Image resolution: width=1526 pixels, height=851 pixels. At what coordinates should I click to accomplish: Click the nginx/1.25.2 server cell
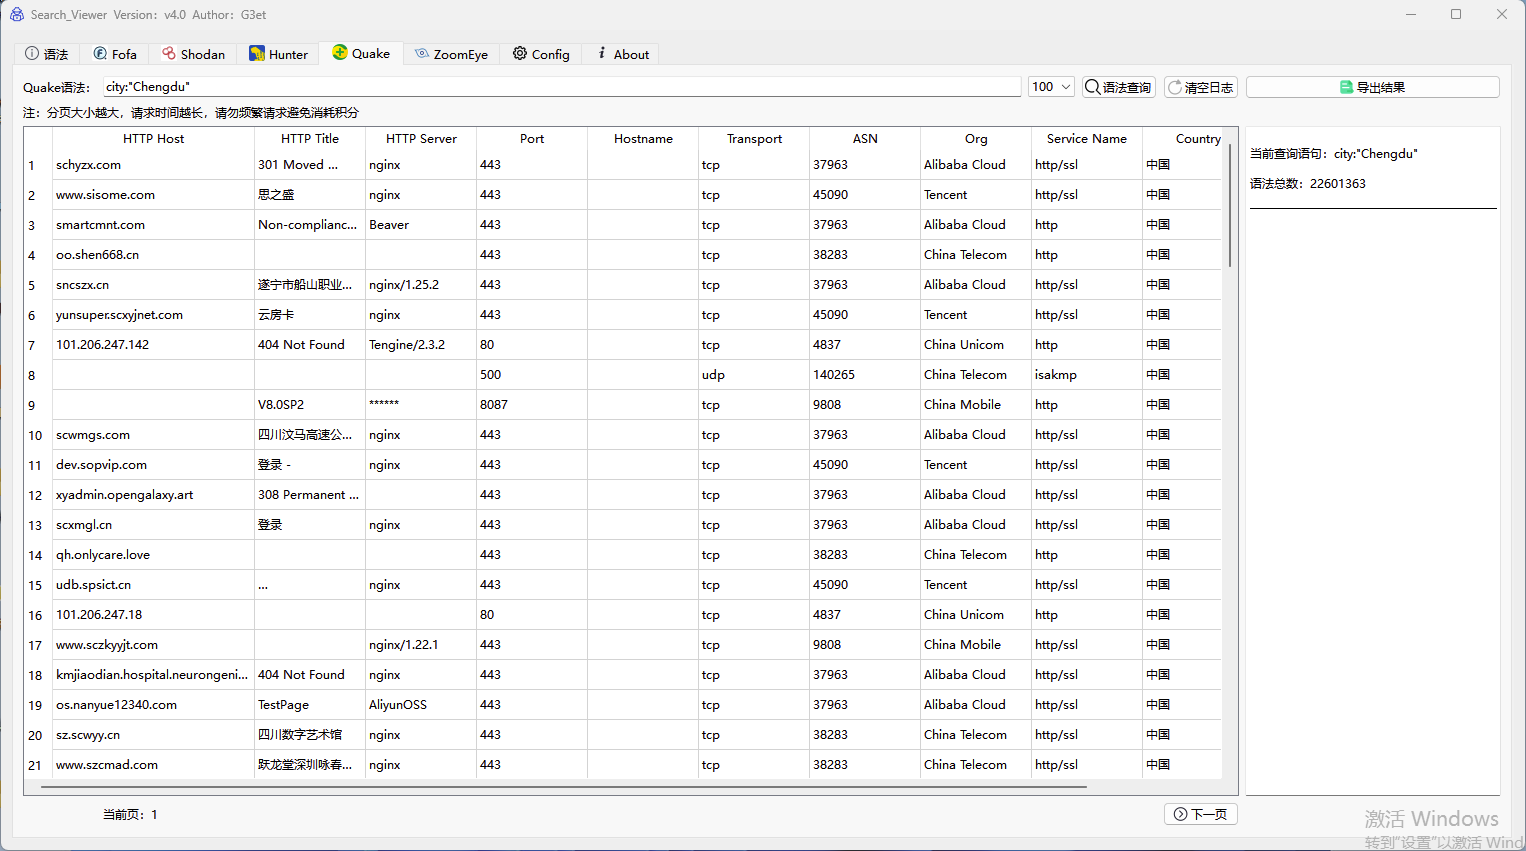click(x=421, y=285)
